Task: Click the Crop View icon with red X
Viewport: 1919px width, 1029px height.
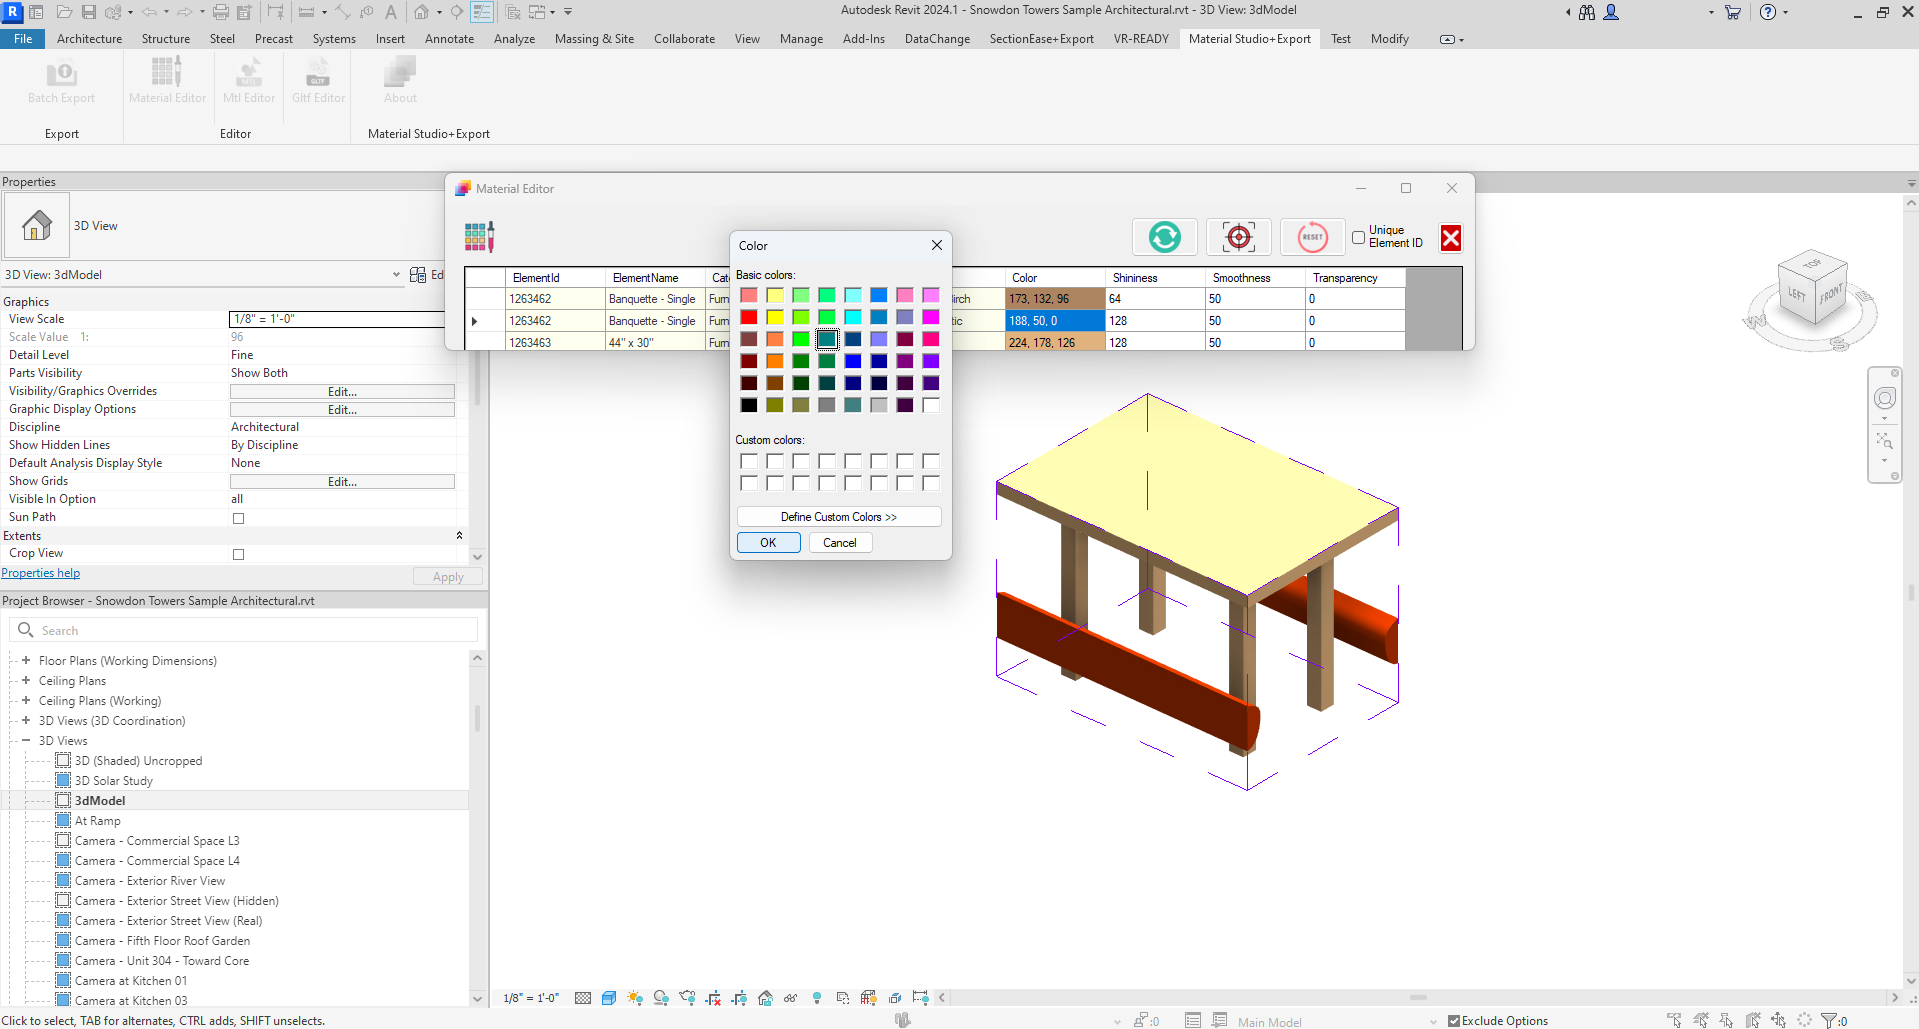Action: (713, 998)
